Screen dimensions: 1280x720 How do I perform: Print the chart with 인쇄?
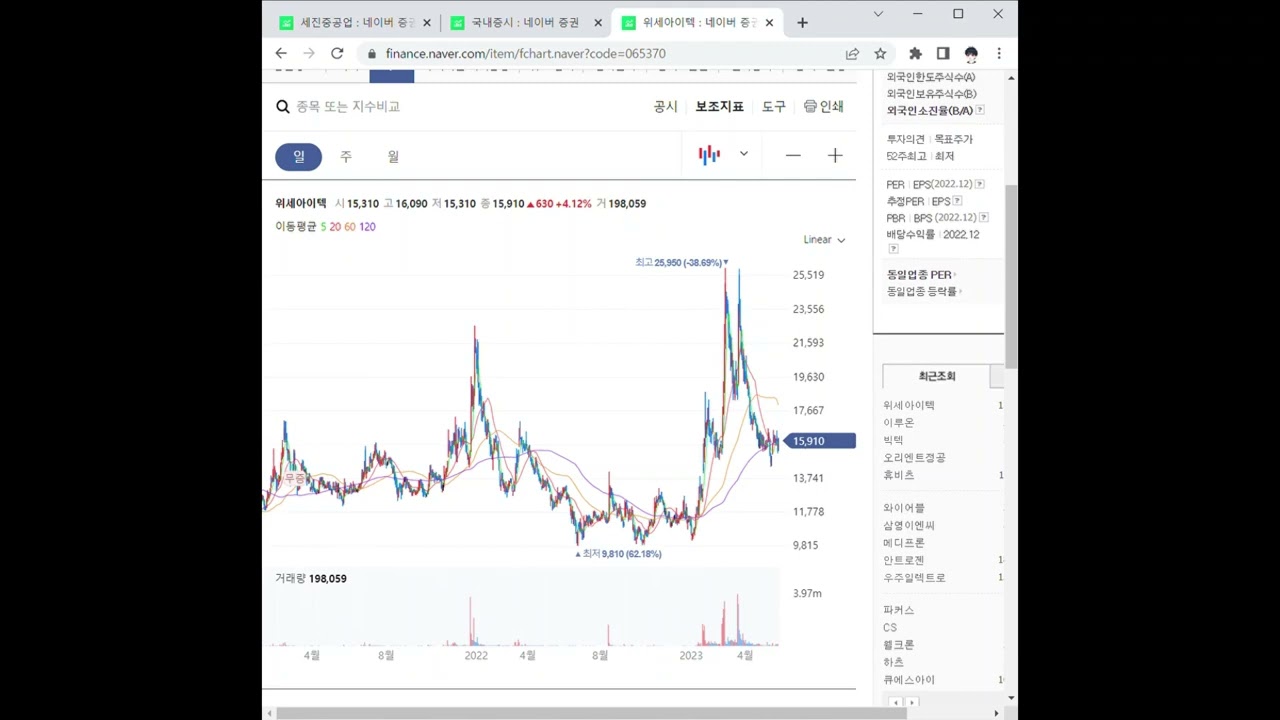(824, 106)
